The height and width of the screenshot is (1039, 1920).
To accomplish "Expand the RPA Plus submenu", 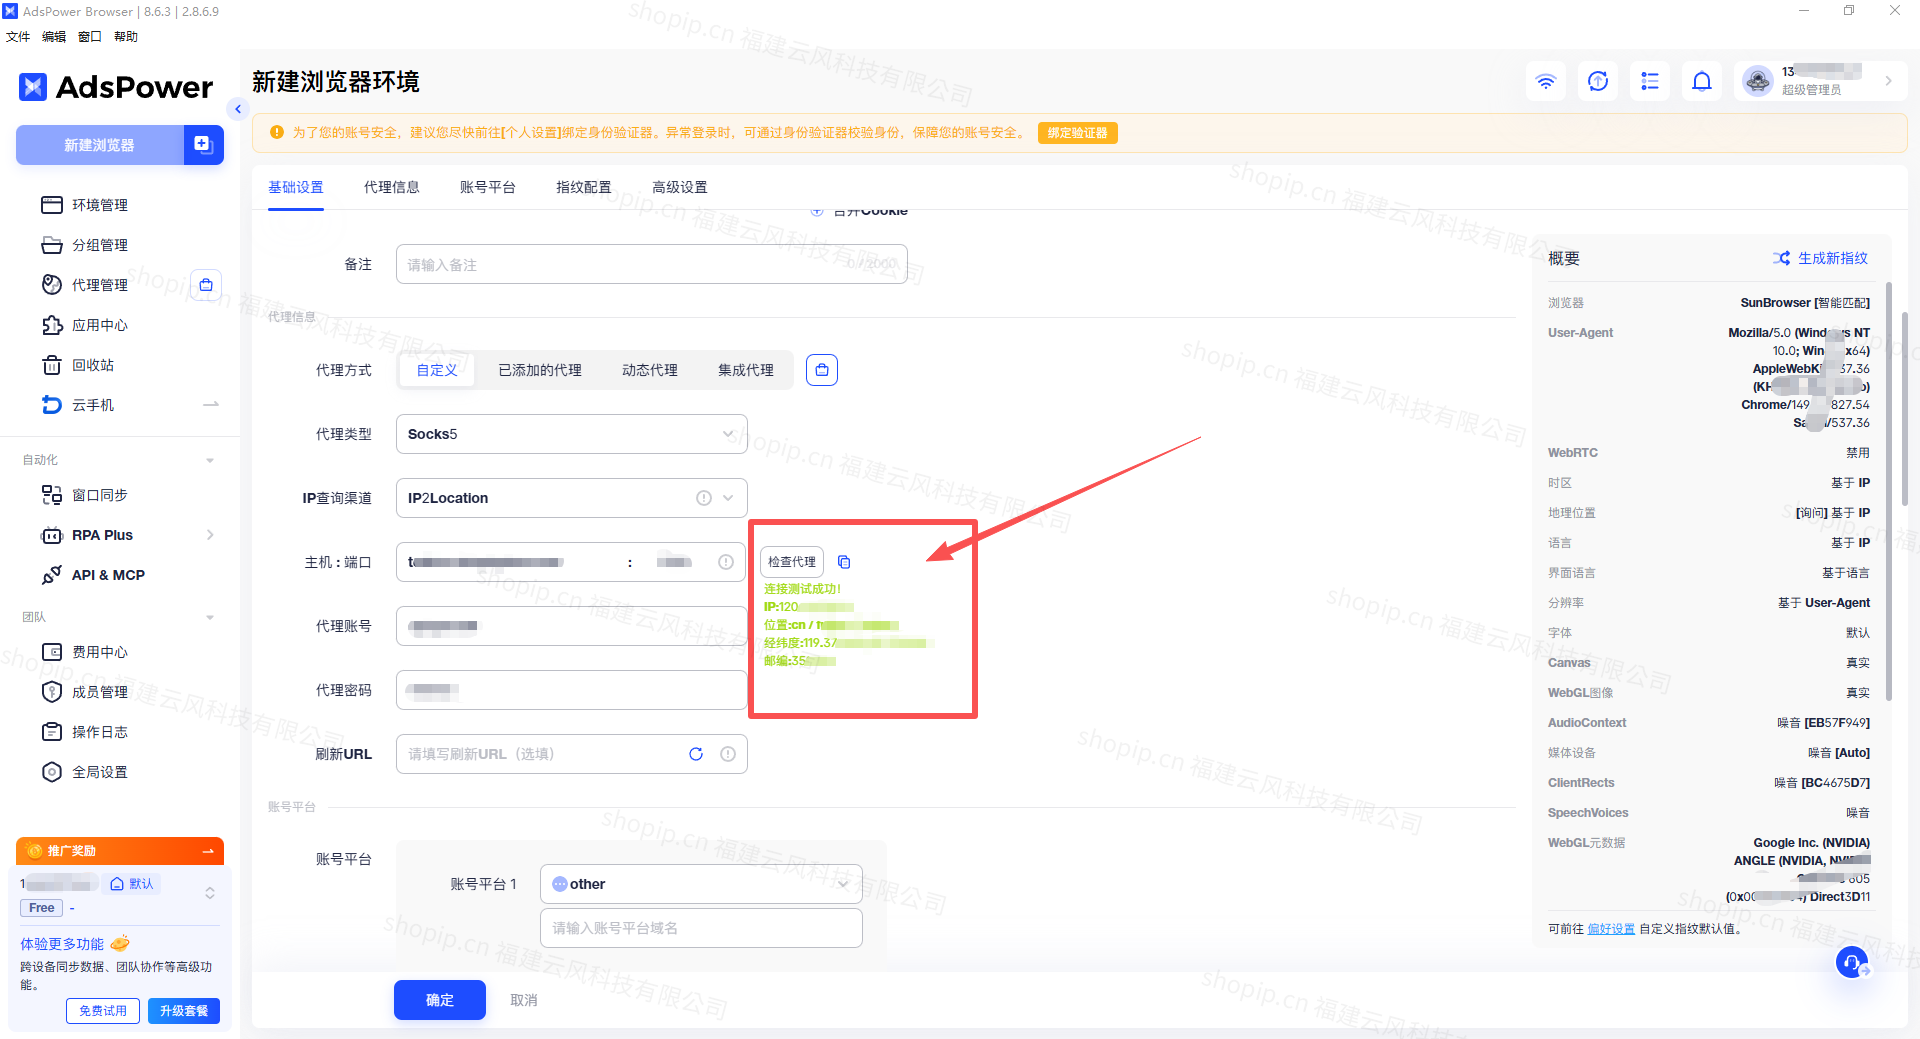I will tap(210, 535).
